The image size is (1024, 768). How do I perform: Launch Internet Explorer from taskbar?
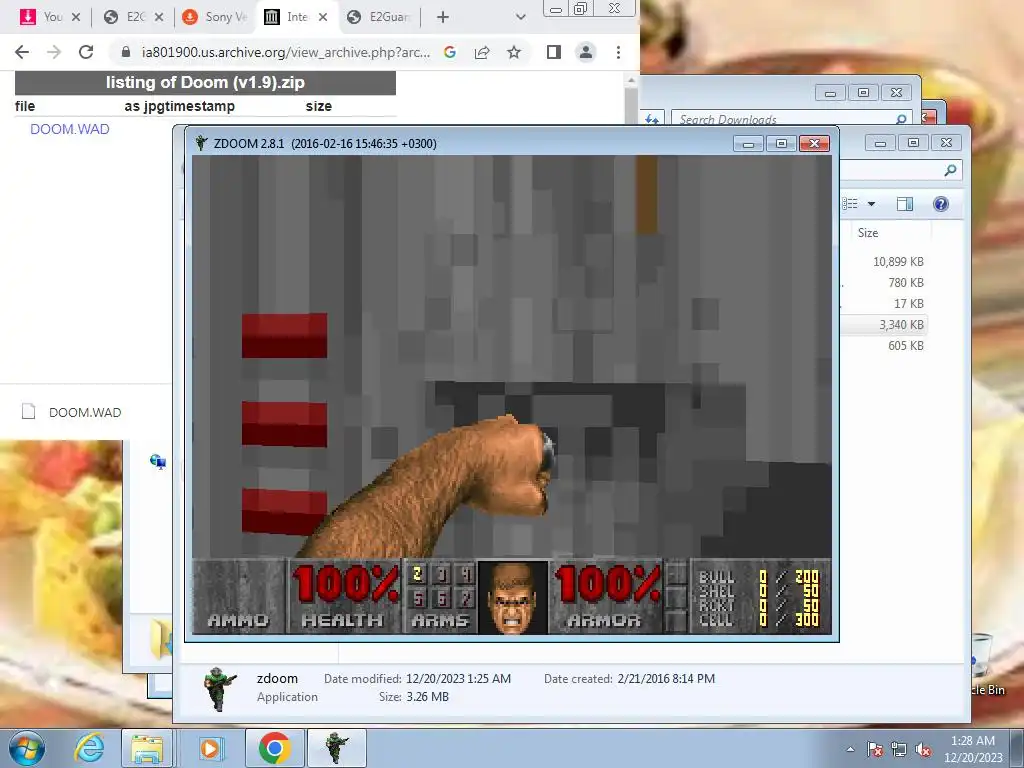click(x=89, y=748)
